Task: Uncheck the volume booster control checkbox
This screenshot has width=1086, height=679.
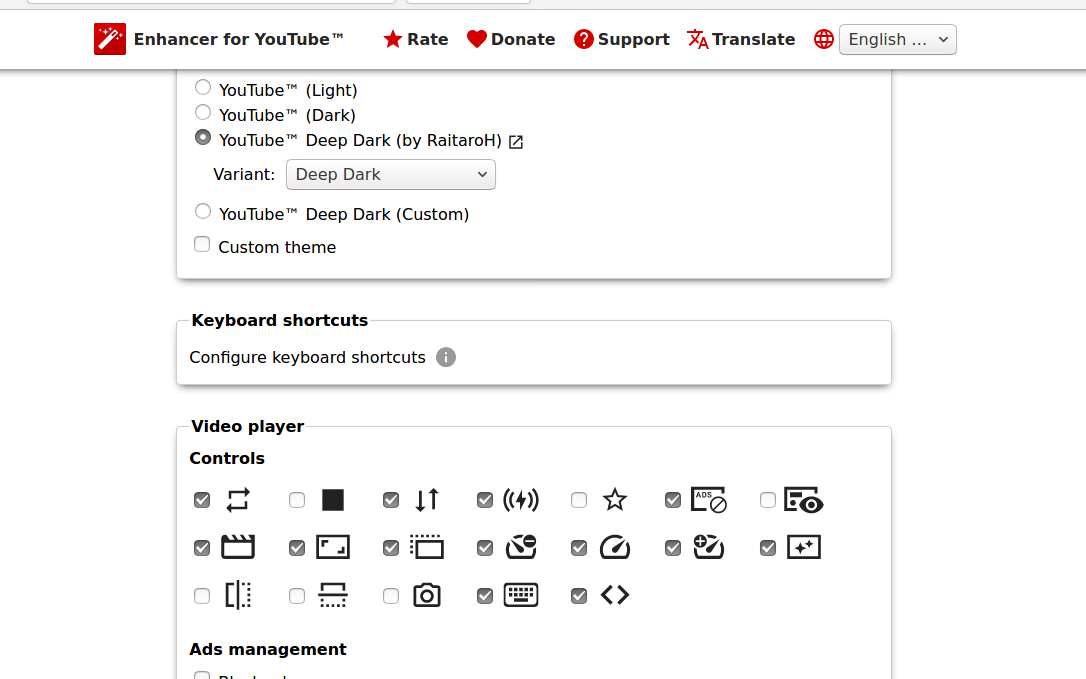Action: tap(486, 500)
